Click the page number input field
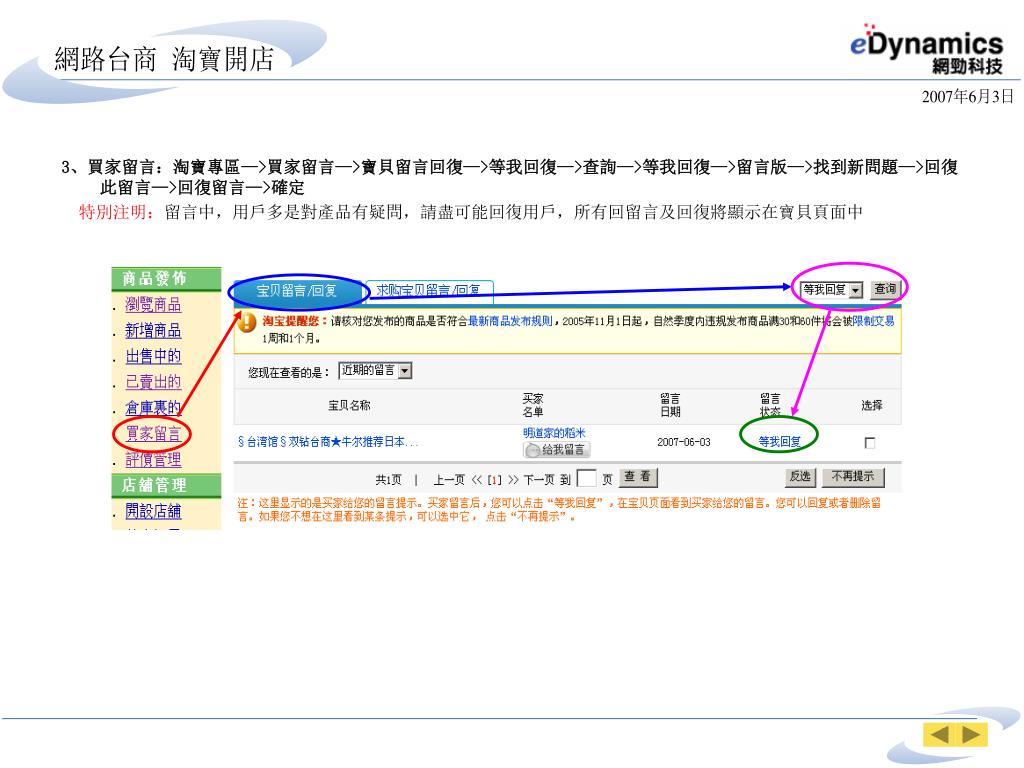The image size is (1024, 768). (586, 479)
